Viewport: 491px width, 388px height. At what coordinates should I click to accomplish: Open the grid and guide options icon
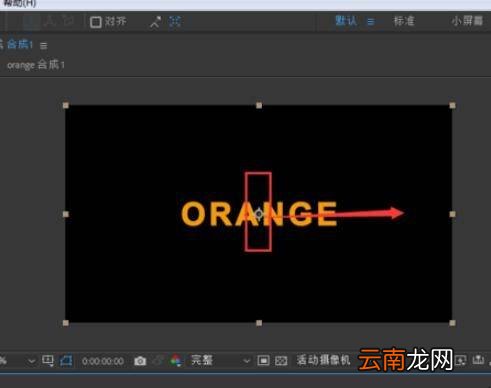[x=48, y=361]
